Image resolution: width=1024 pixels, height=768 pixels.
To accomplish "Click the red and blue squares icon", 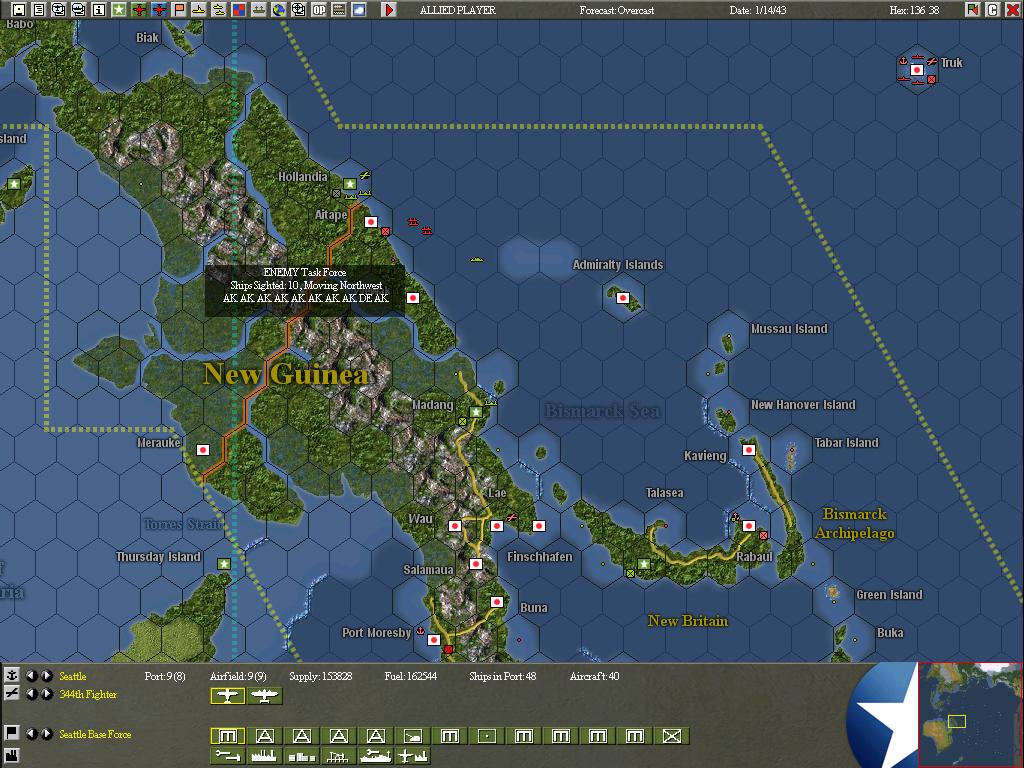I will 239,10.
